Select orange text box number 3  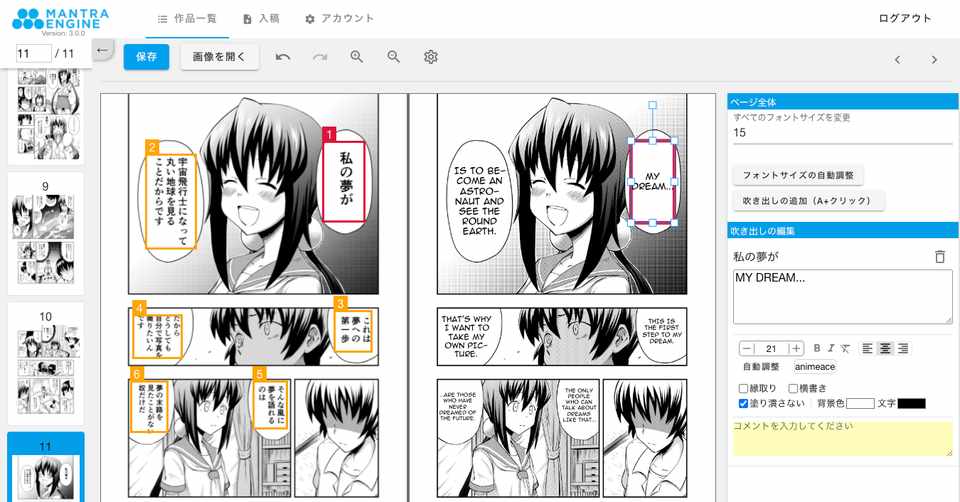(353, 331)
